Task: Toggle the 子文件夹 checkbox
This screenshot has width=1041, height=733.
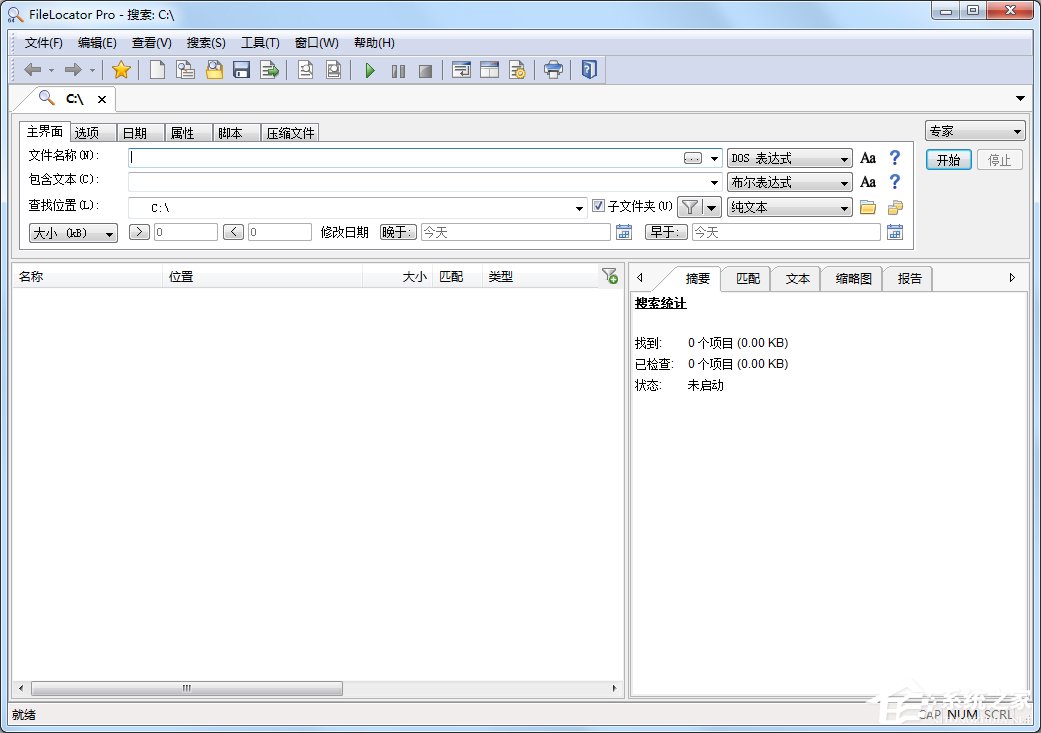Action: (x=599, y=207)
